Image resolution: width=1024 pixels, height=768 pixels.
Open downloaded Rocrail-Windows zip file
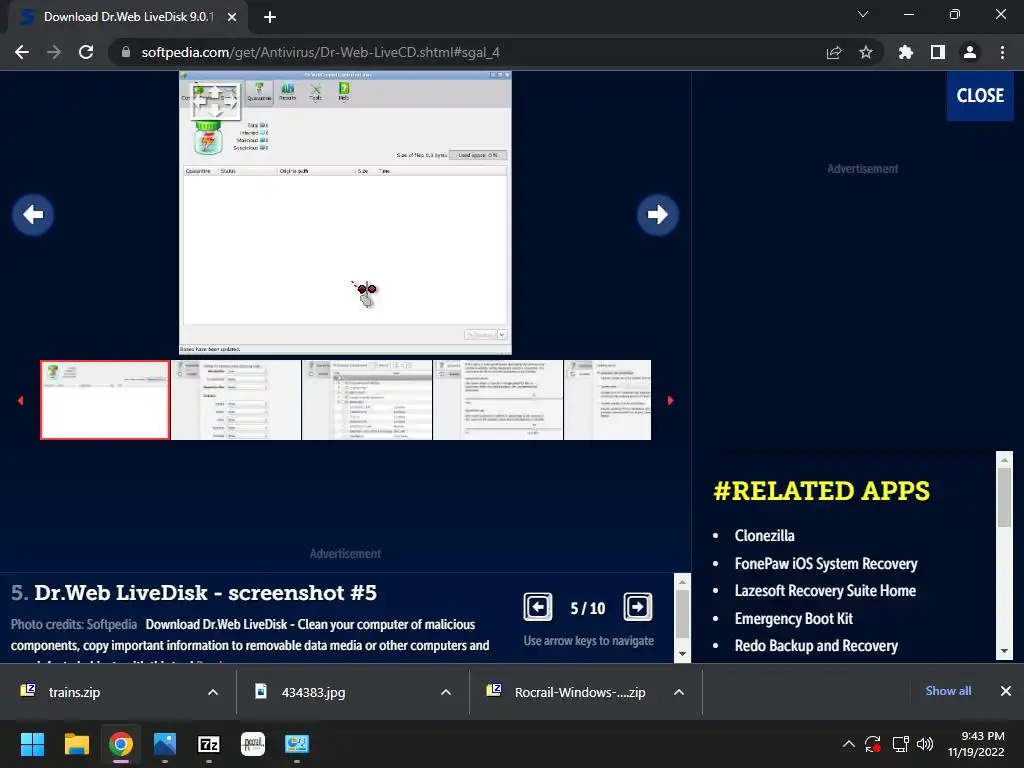click(x=579, y=692)
